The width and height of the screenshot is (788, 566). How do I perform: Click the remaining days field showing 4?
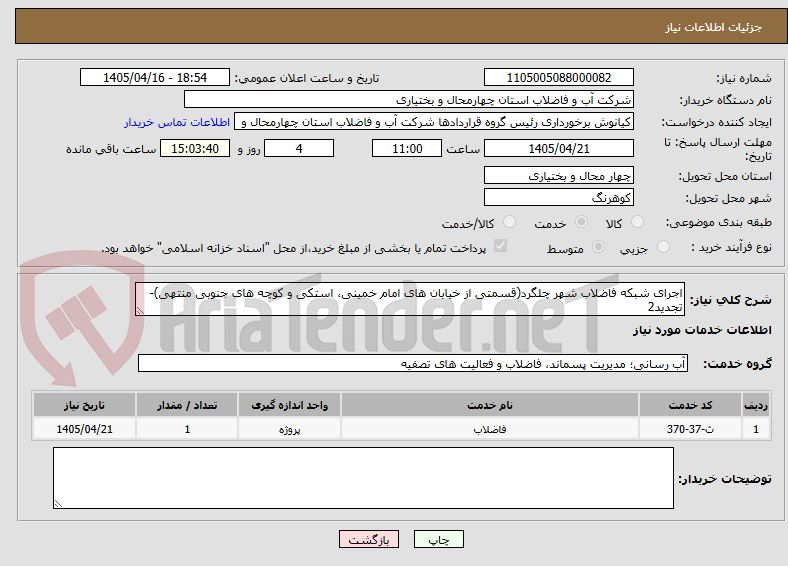coord(299,148)
